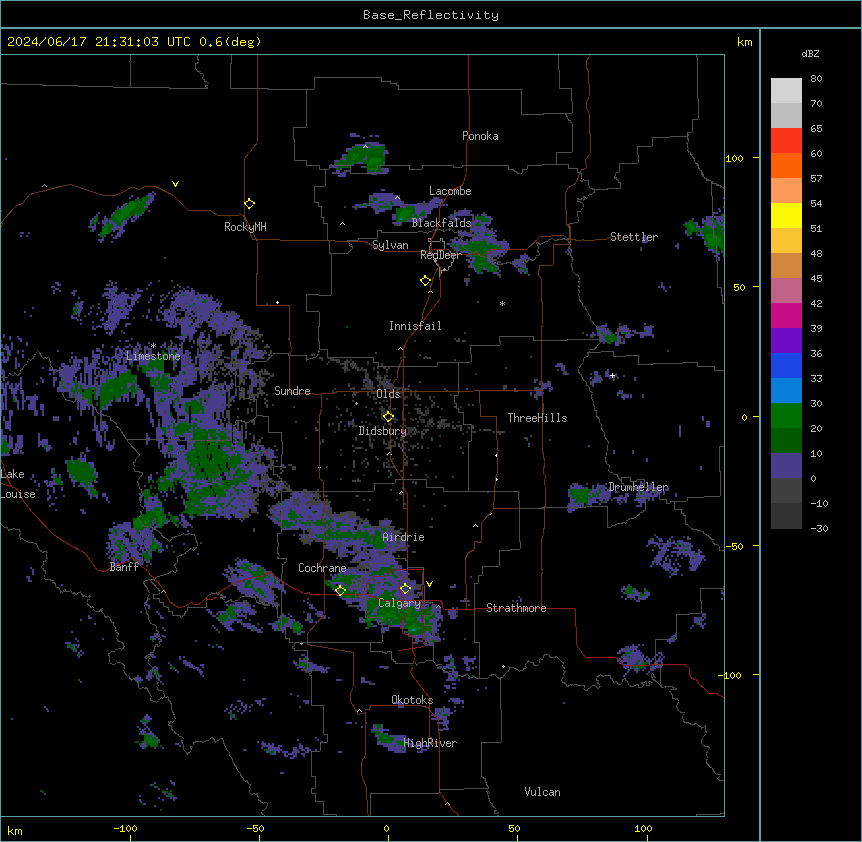This screenshot has height=842, width=862.
Task: Click the RockyMH label
Action: 245,227
